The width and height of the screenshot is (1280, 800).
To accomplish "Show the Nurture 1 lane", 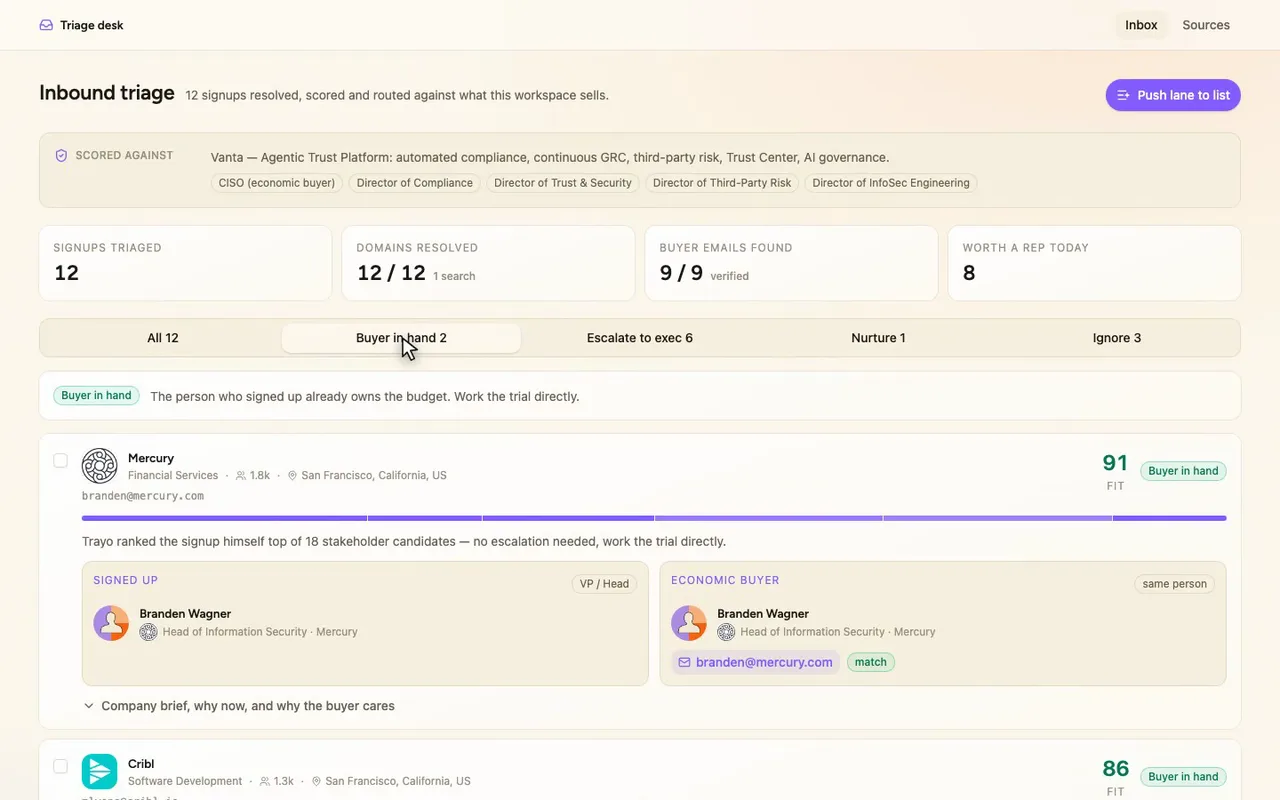I will 878,338.
